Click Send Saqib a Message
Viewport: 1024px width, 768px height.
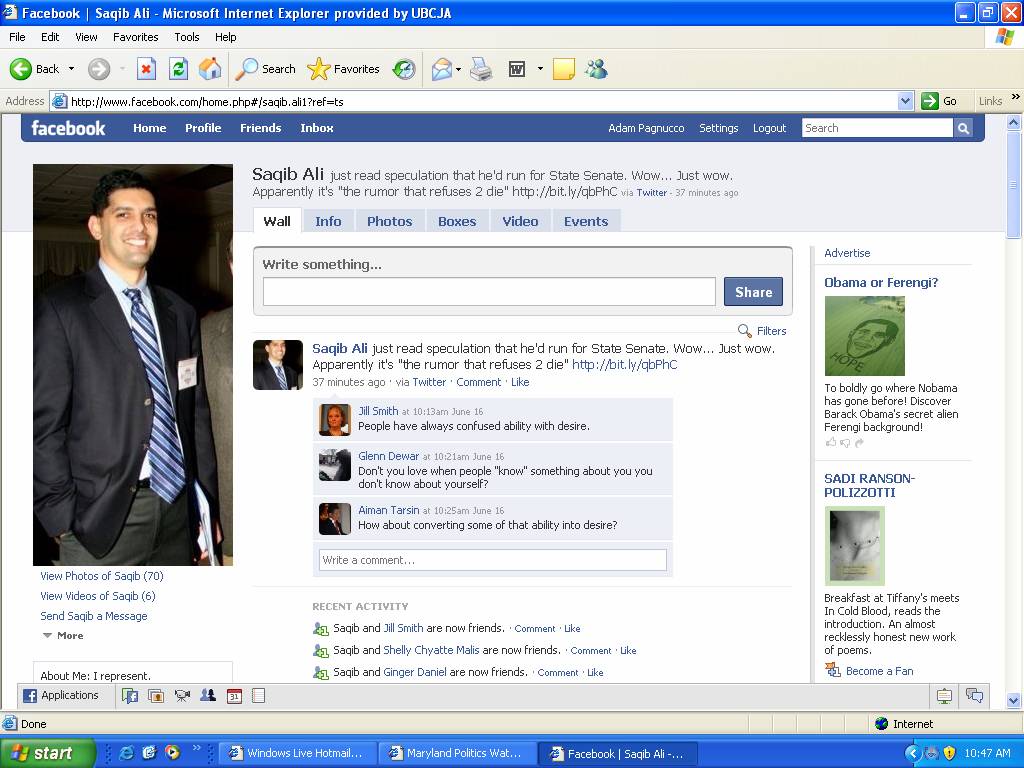93,616
